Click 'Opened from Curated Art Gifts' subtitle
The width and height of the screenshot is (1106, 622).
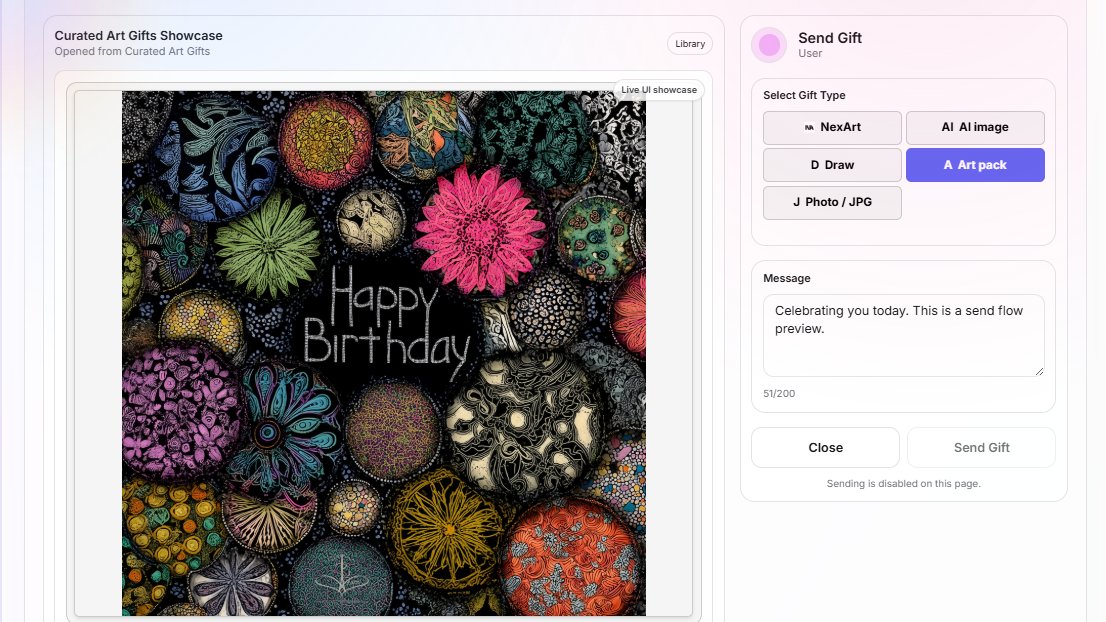pyautogui.click(x=132, y=51)
